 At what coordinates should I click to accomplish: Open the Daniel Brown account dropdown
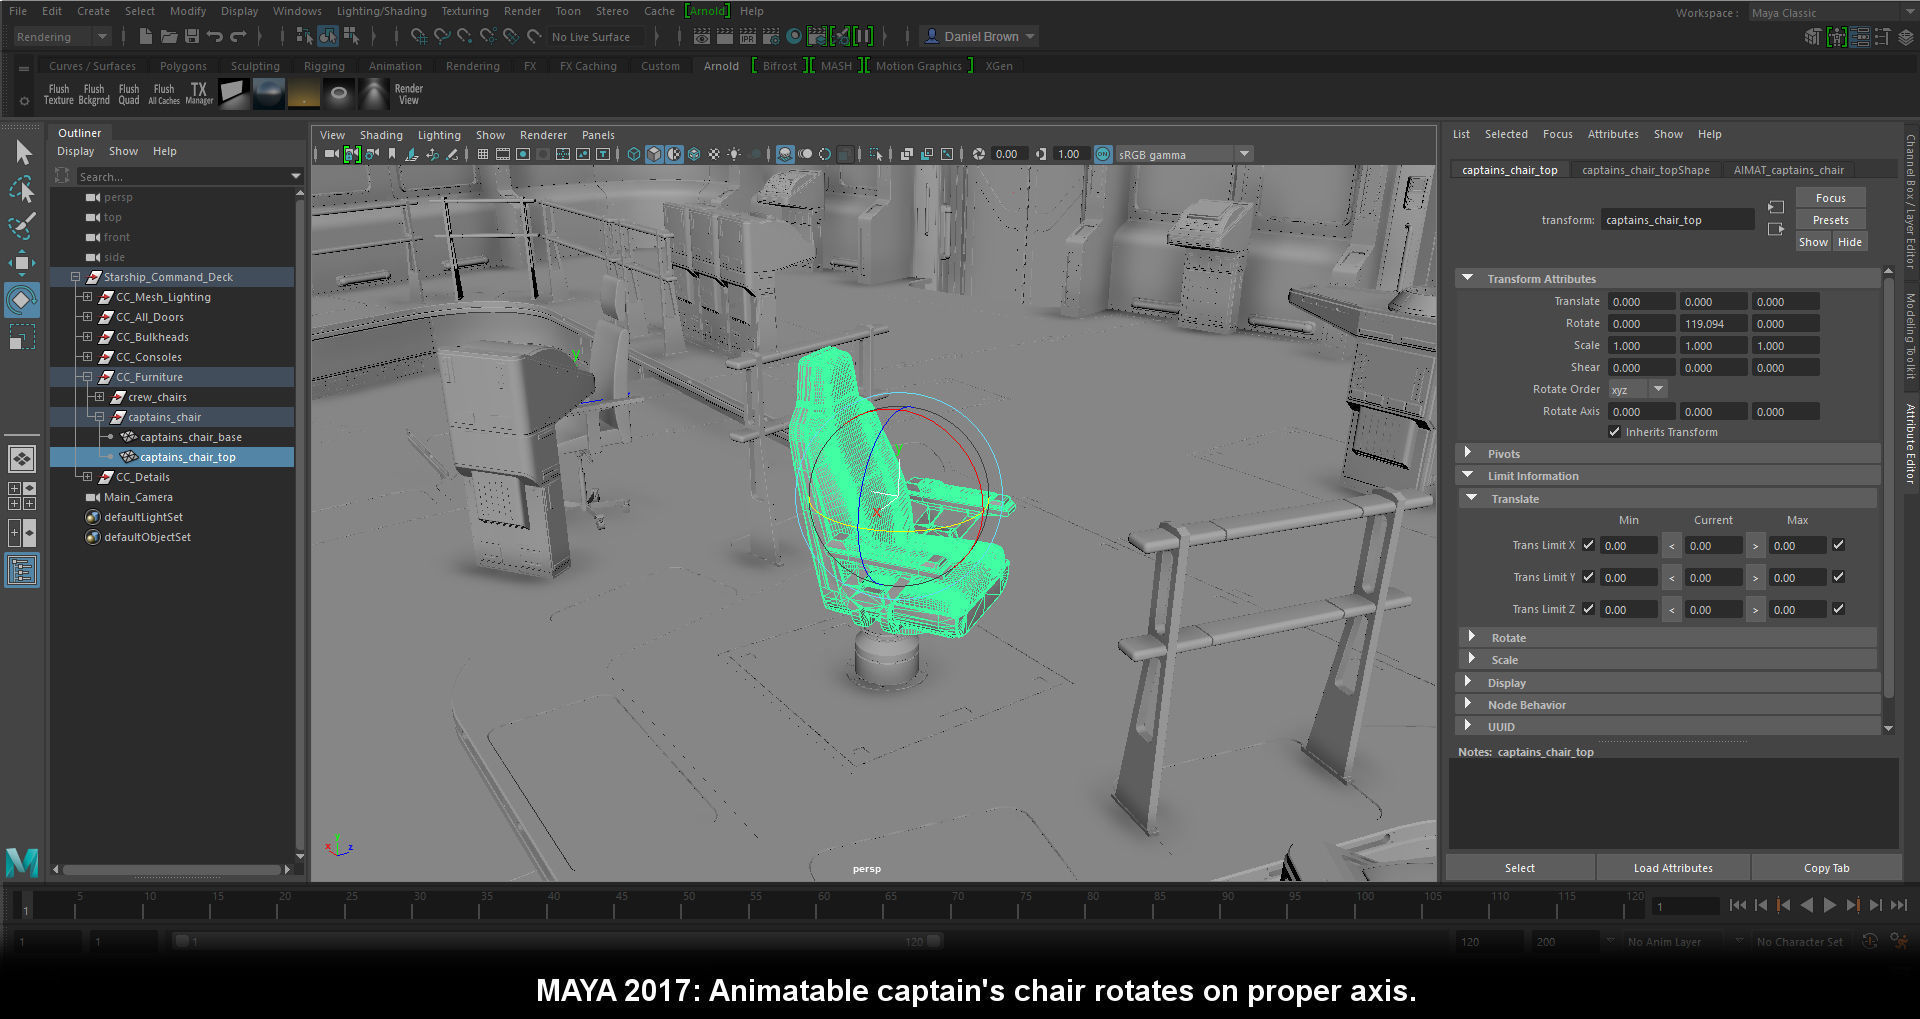coord(980,37)
